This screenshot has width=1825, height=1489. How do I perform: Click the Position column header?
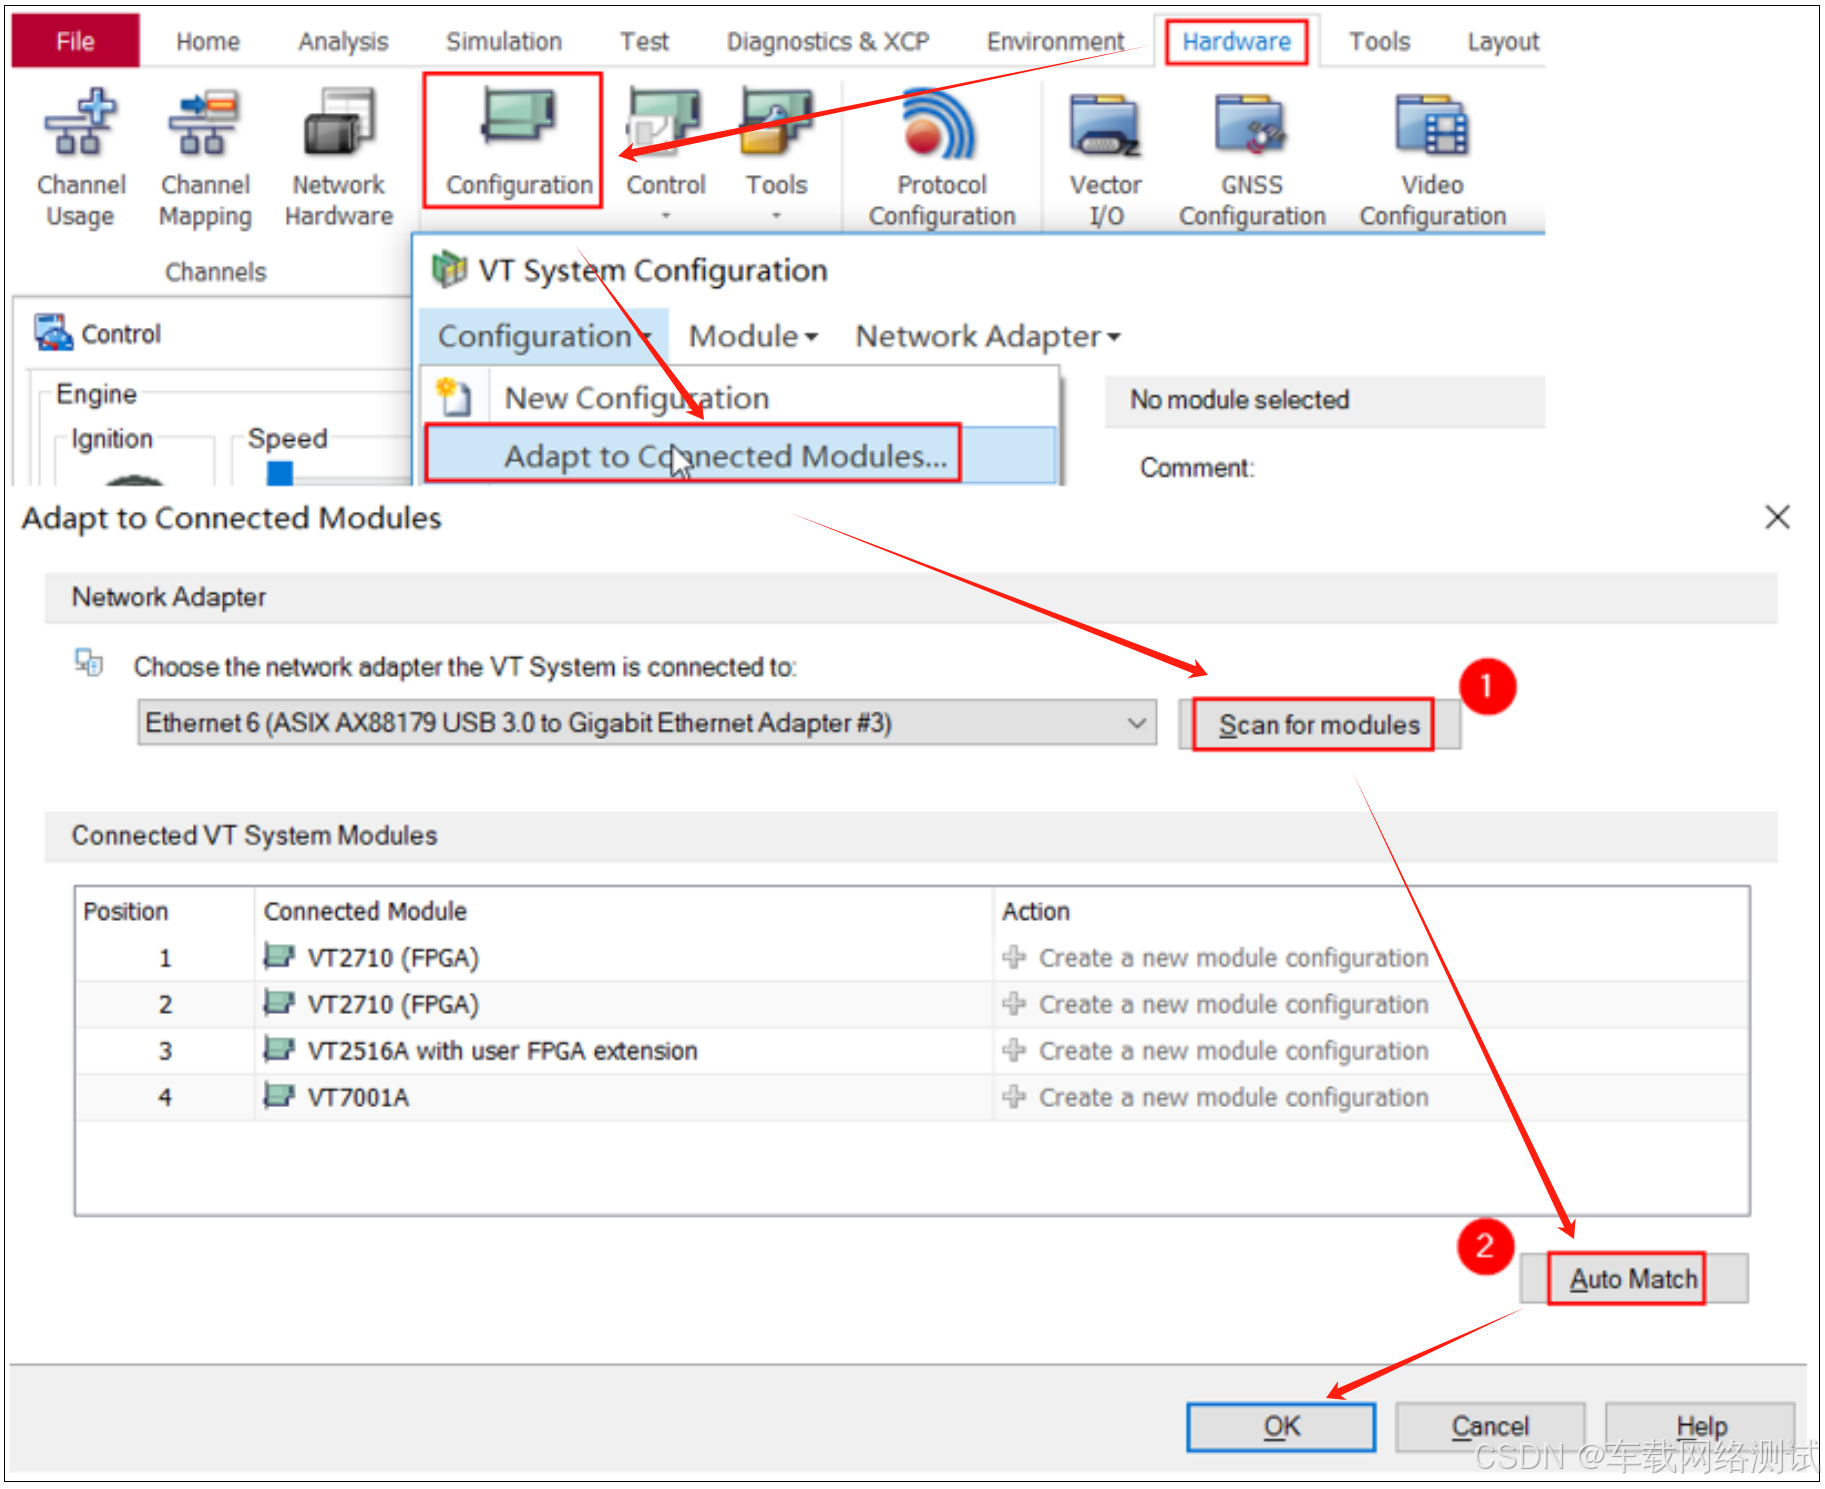click(126, 911)
